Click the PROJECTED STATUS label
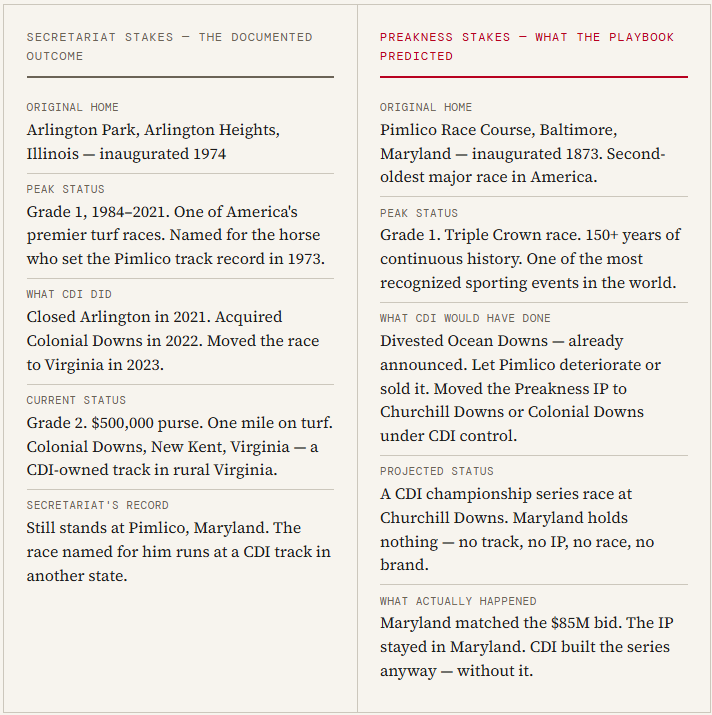Viewport: 712px width, 715px height. (x=437, y=471)
